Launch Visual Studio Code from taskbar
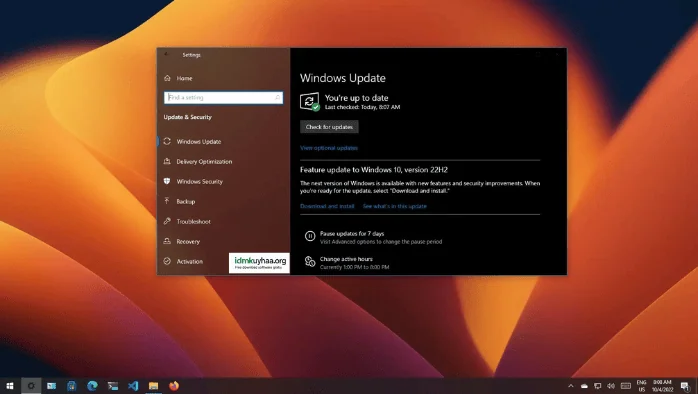This screenshot has height=394, width=698. (x=133, y=386)
